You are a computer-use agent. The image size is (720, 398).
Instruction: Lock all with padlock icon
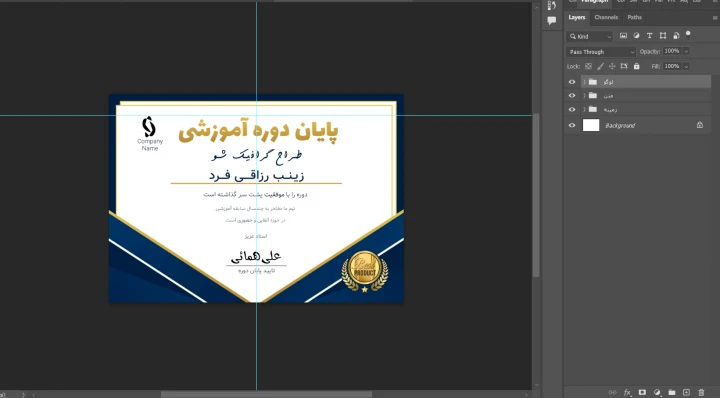(636, 66)
